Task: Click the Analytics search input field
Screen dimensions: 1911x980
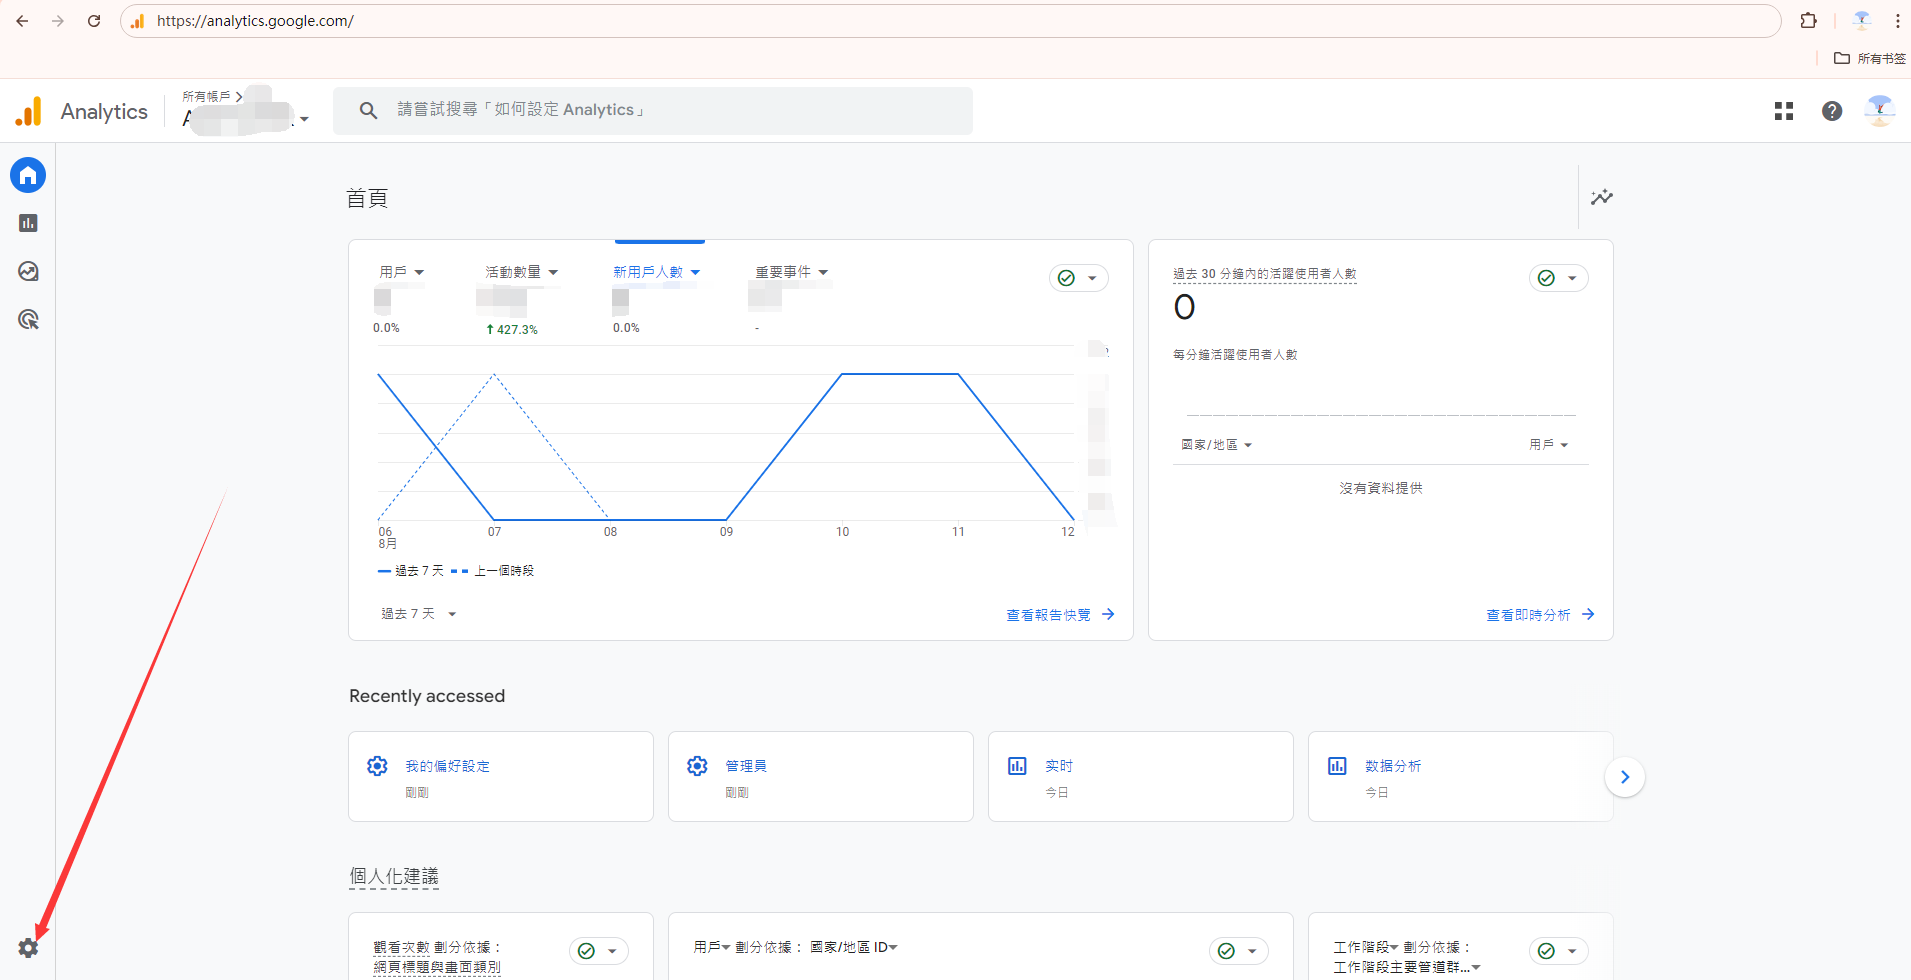Action: pos(652,110)
